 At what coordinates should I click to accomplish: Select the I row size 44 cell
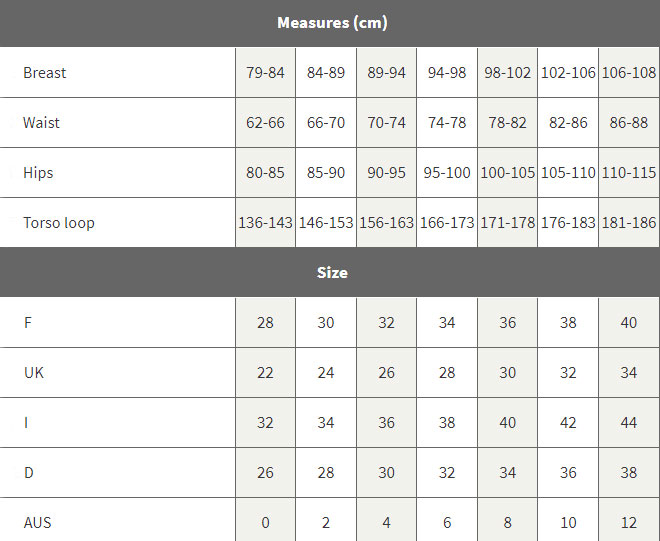tap(629, 423)
